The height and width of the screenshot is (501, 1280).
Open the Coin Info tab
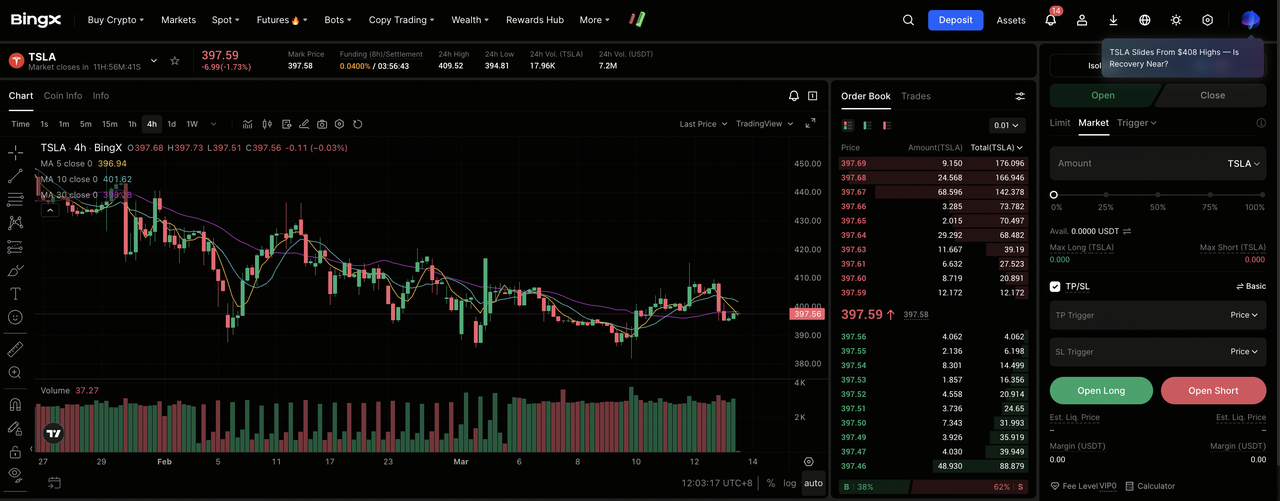(x=63, y=96)
